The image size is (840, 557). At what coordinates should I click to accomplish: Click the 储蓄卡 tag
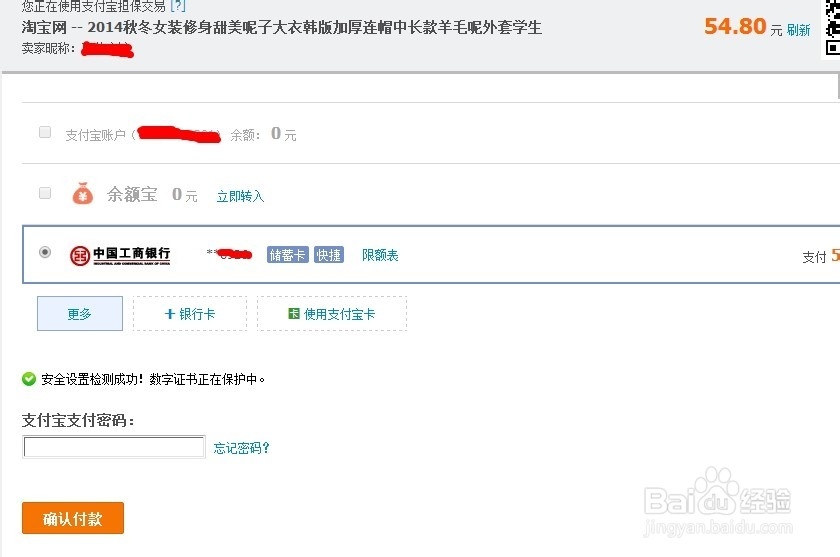click(x=288, y=255)
